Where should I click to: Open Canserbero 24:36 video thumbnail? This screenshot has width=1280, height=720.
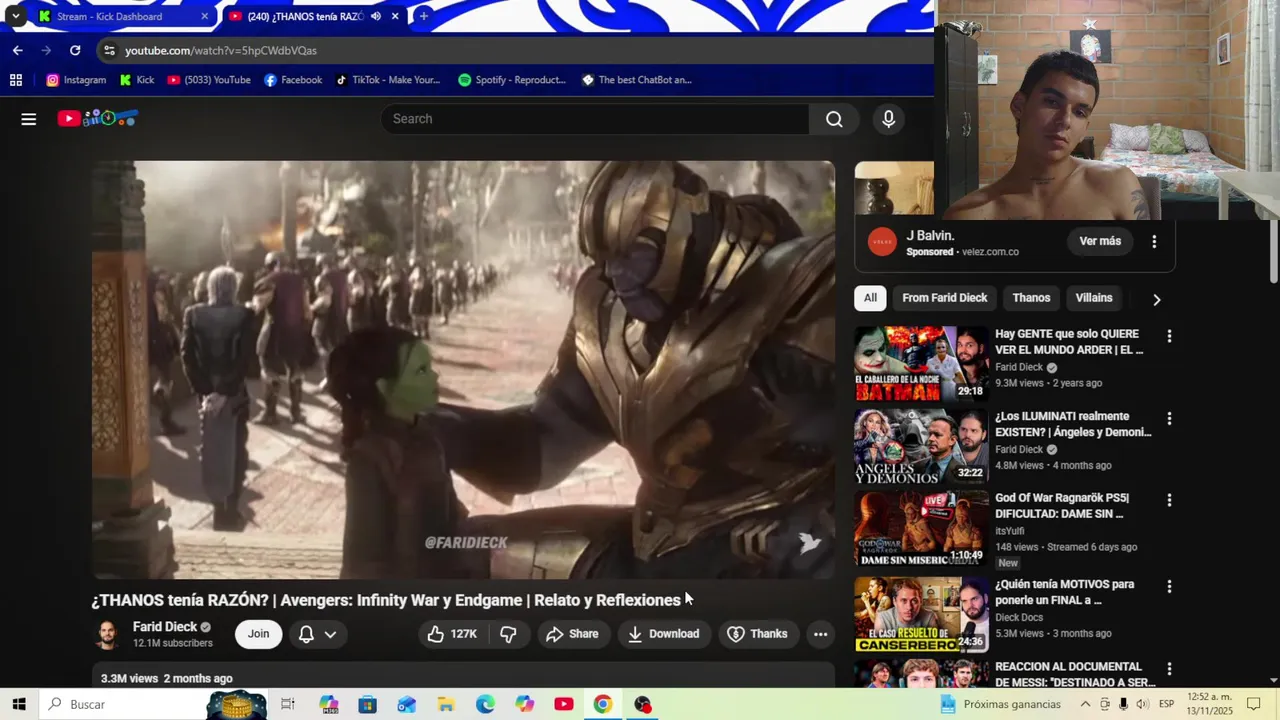(x=921, y=614)
